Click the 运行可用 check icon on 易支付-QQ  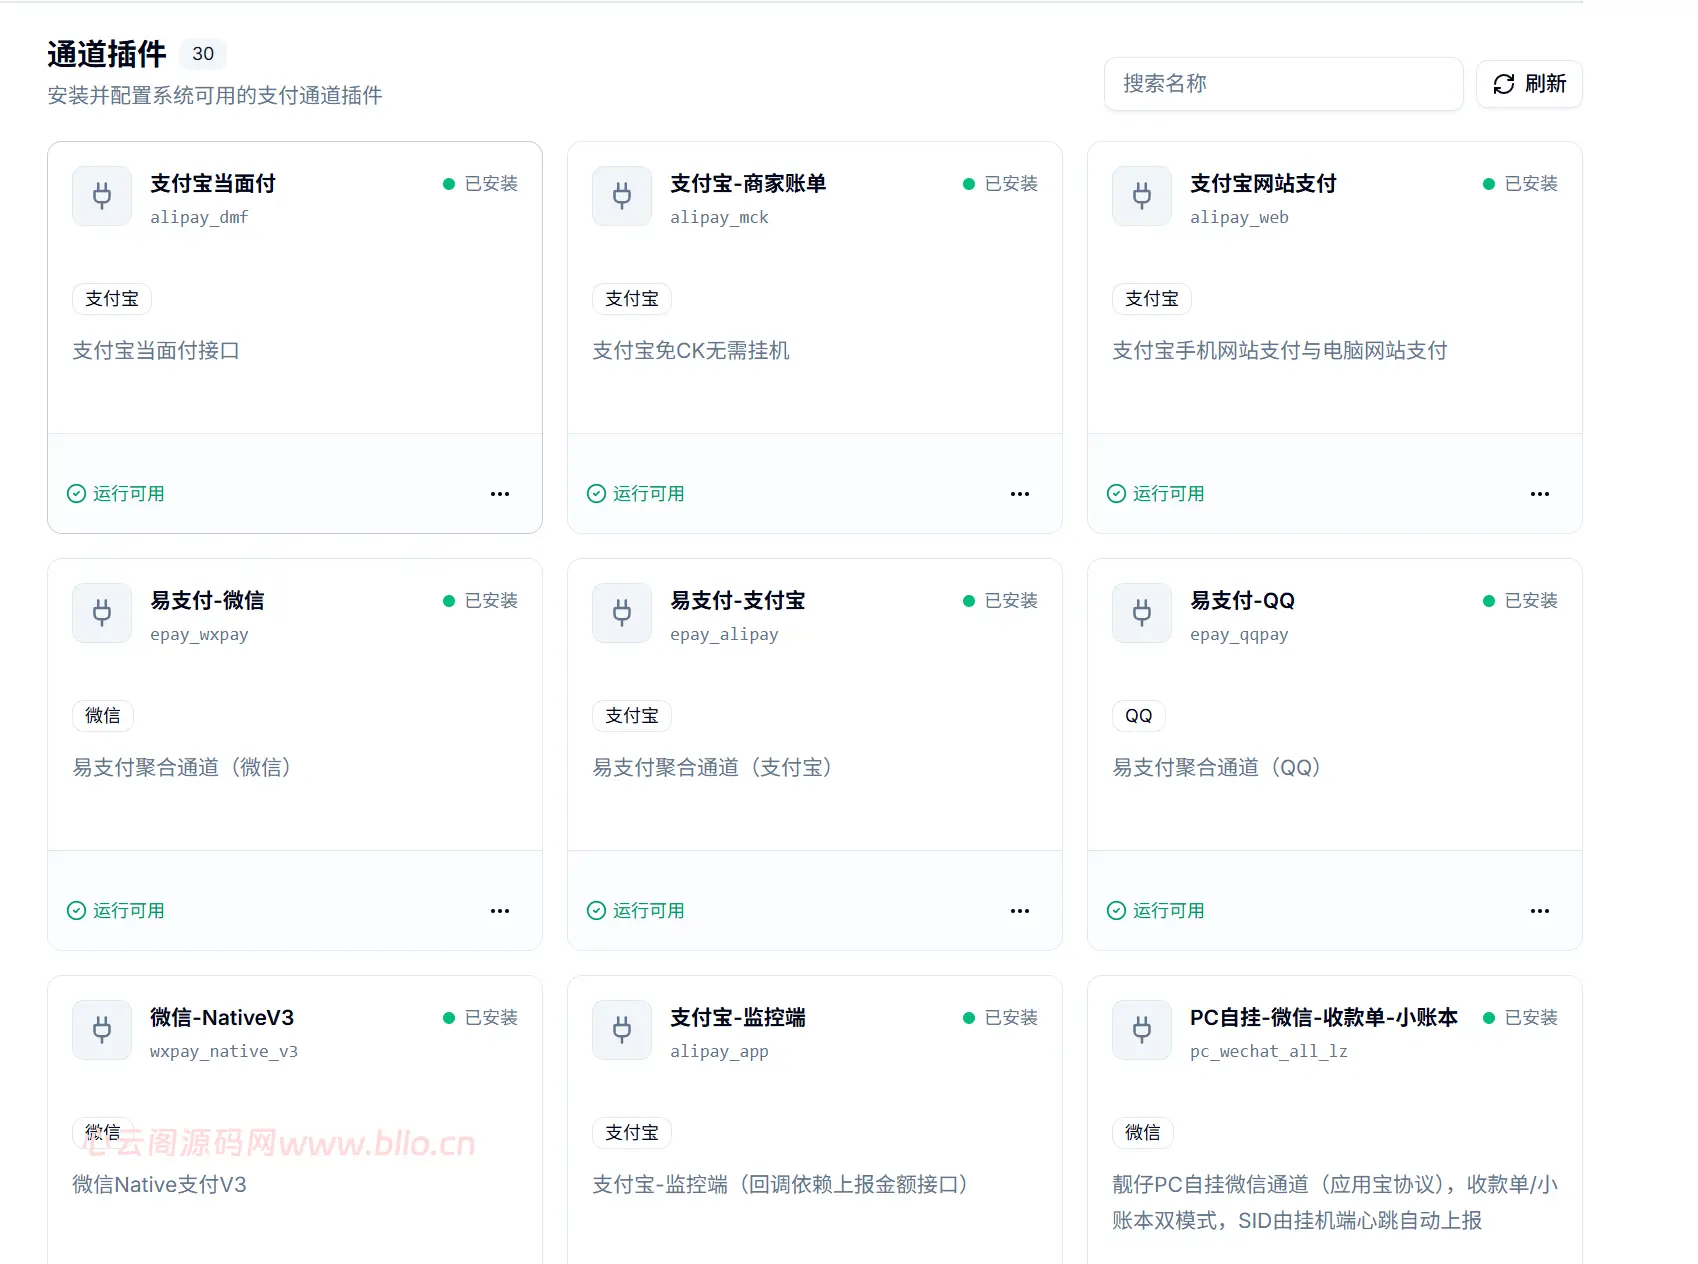[x=1116, y=910]
